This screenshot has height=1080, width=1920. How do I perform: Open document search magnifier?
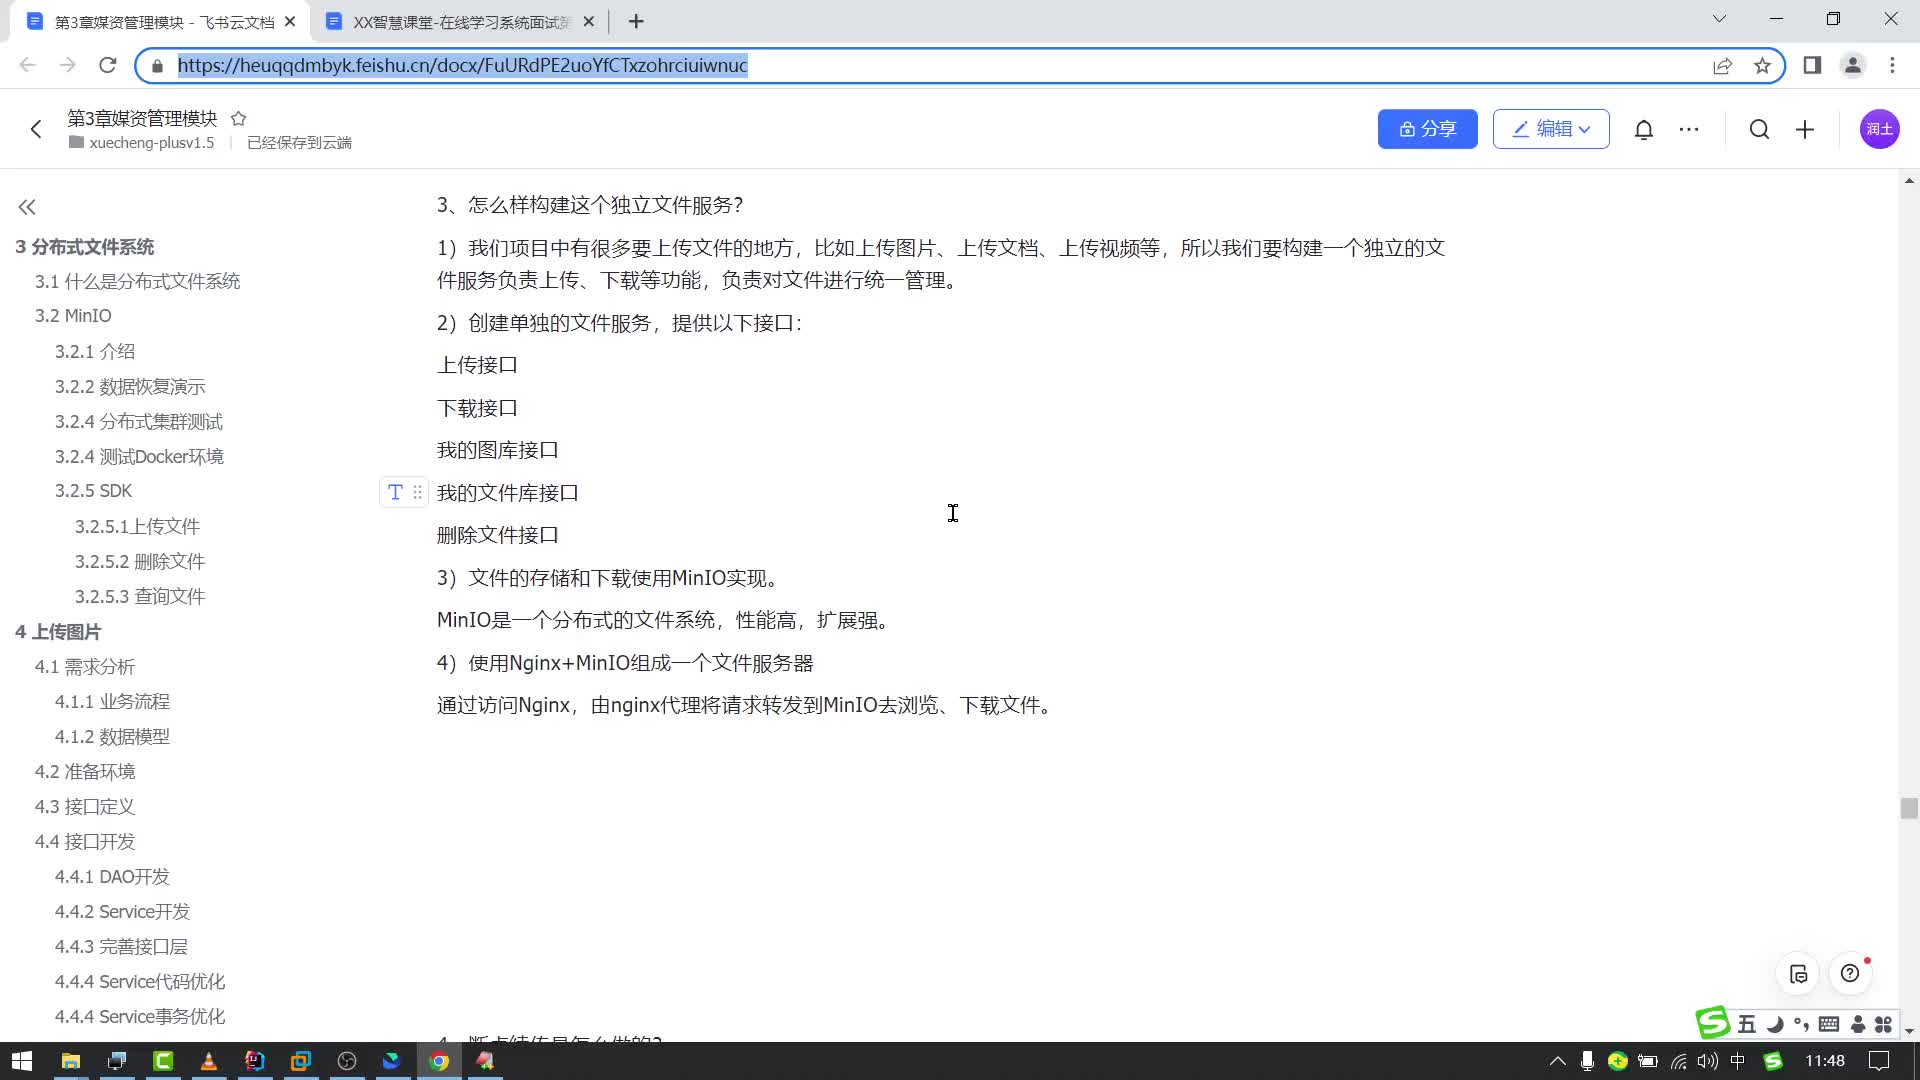pos(1760,129)
